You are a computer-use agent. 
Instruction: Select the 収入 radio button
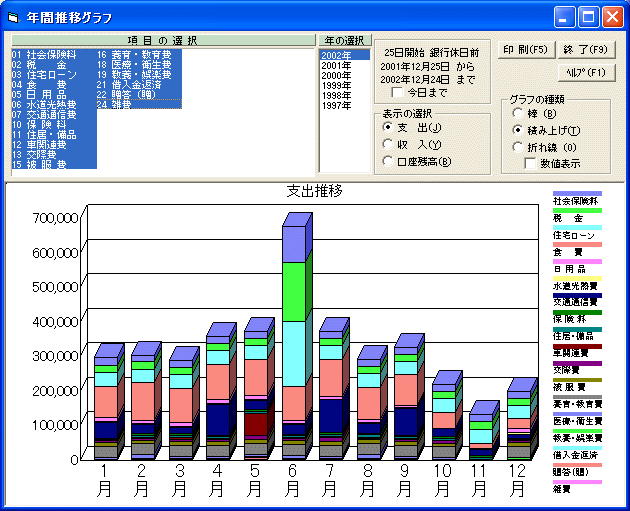388,144
